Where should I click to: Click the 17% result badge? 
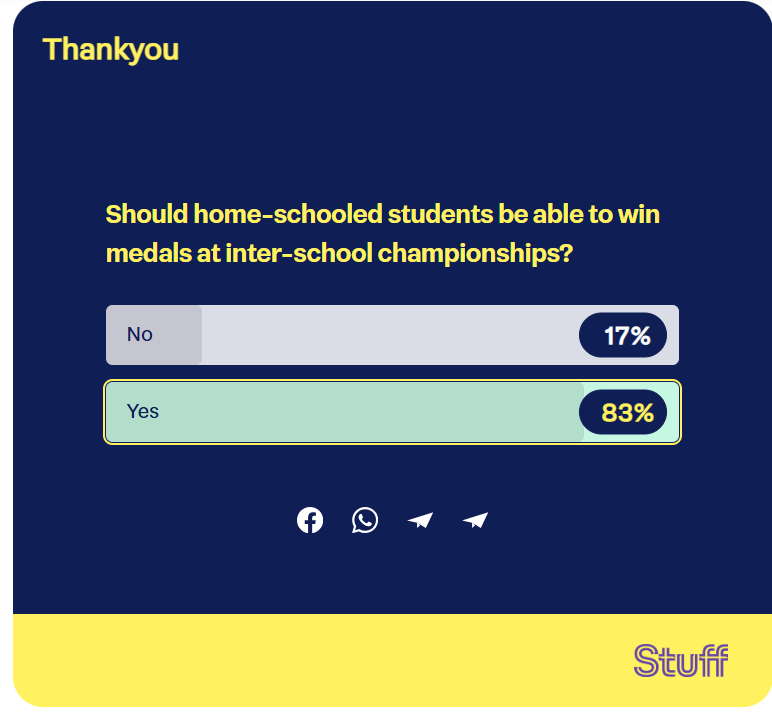623,335
